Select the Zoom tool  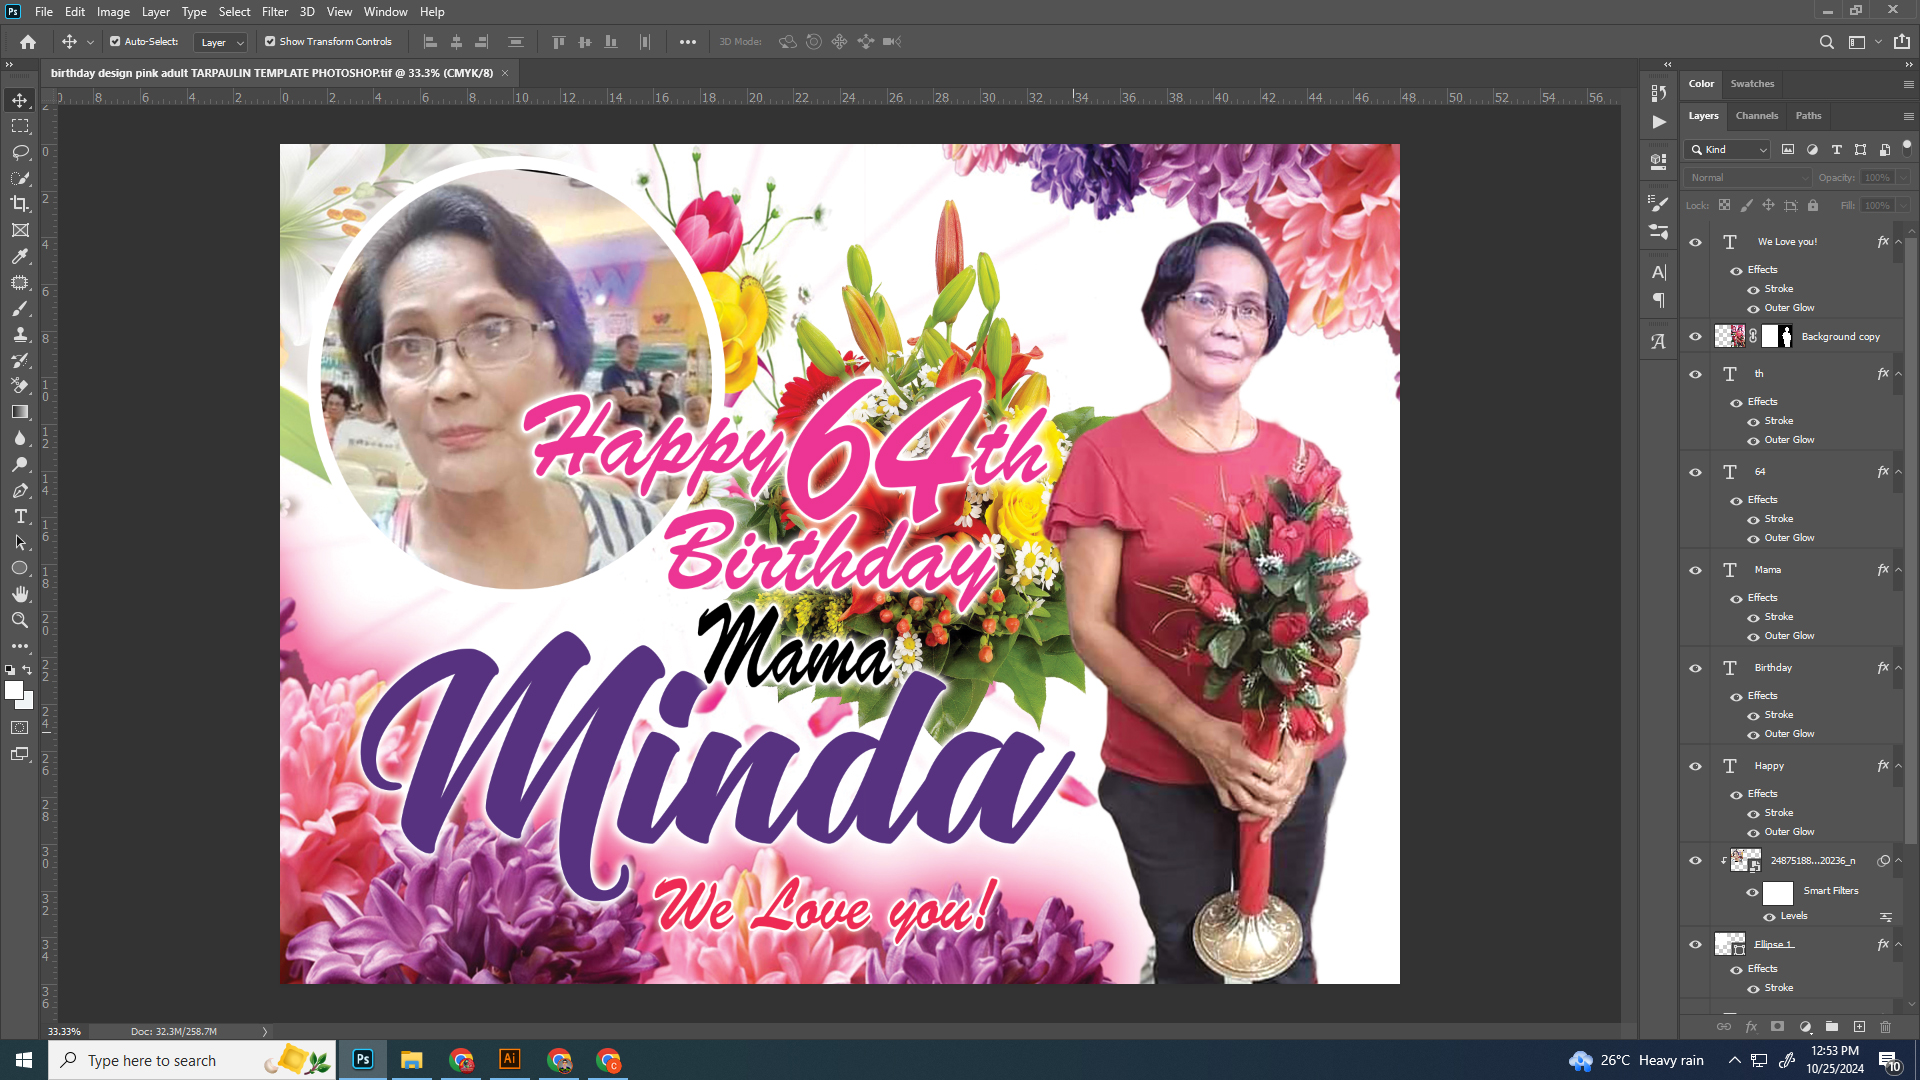click(20, 620)
